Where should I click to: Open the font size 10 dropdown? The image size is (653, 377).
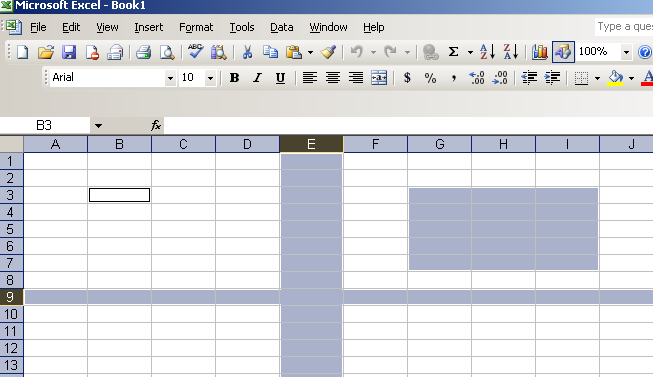(x=210, y=78)
